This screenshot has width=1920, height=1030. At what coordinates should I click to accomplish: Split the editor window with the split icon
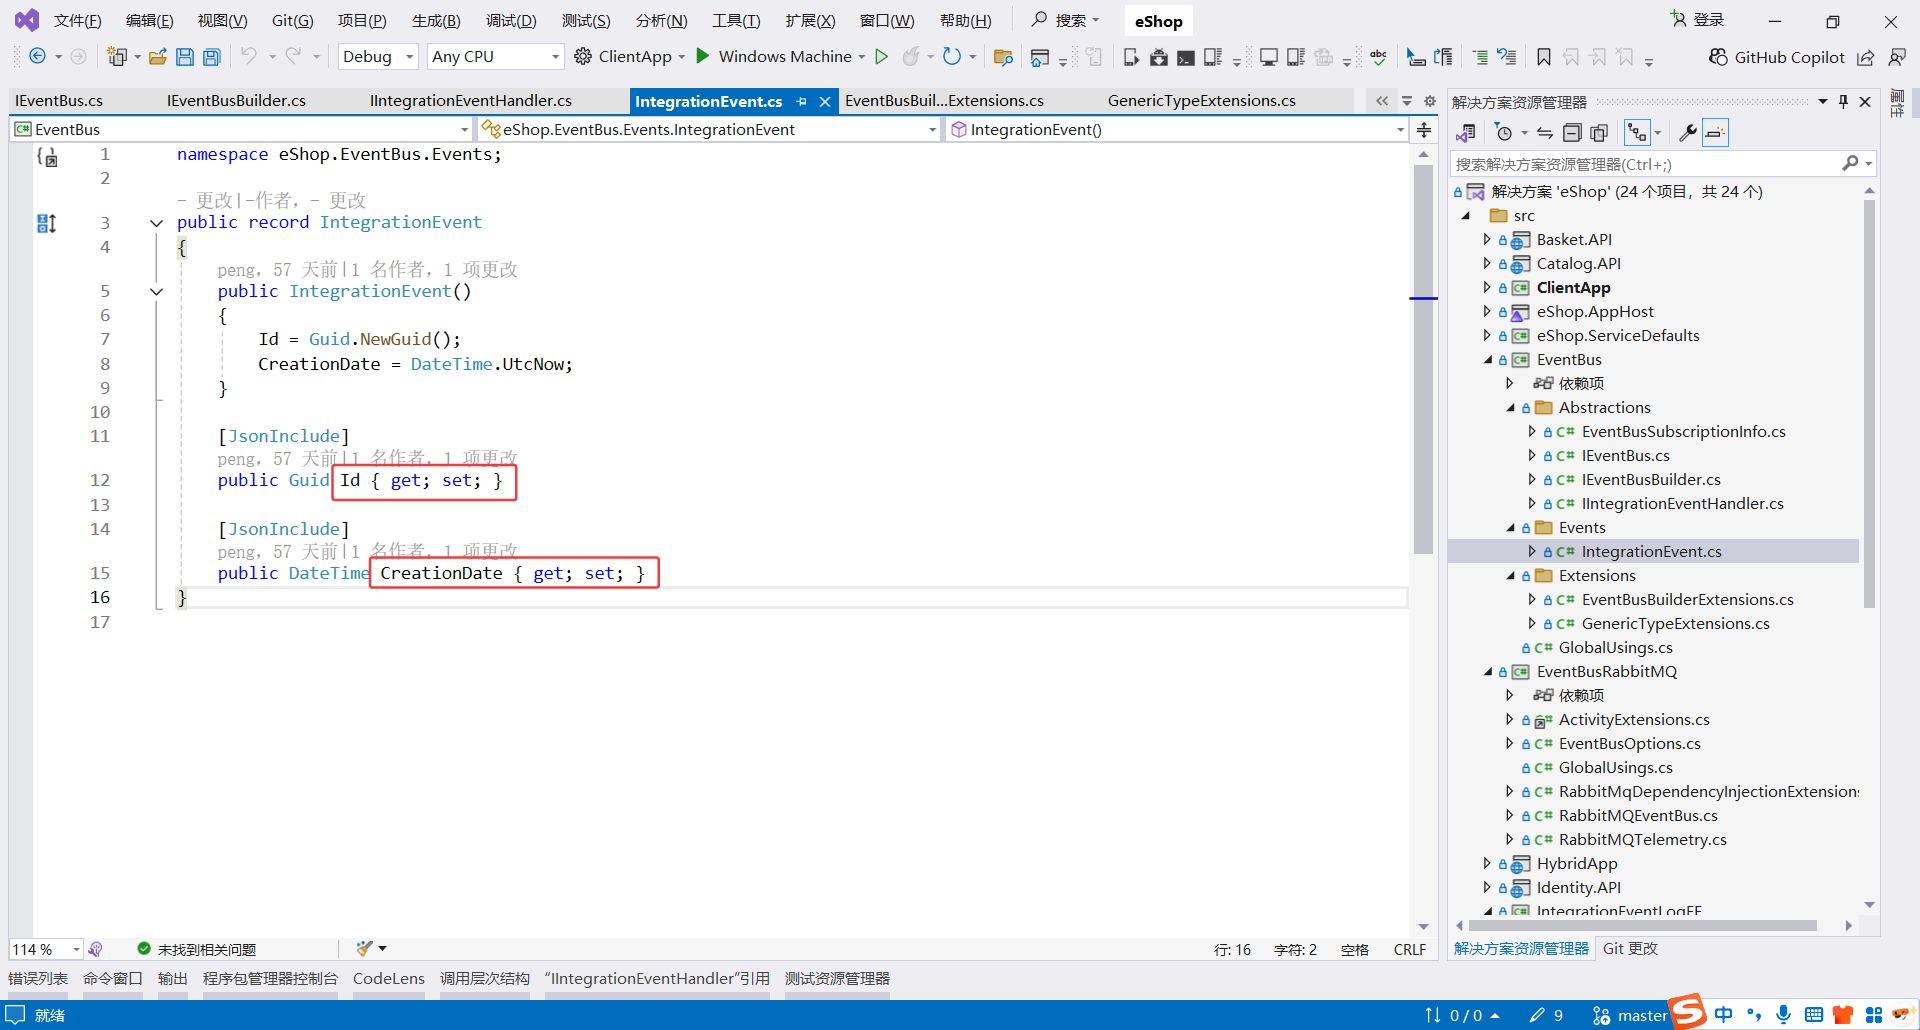[1424, 130]
